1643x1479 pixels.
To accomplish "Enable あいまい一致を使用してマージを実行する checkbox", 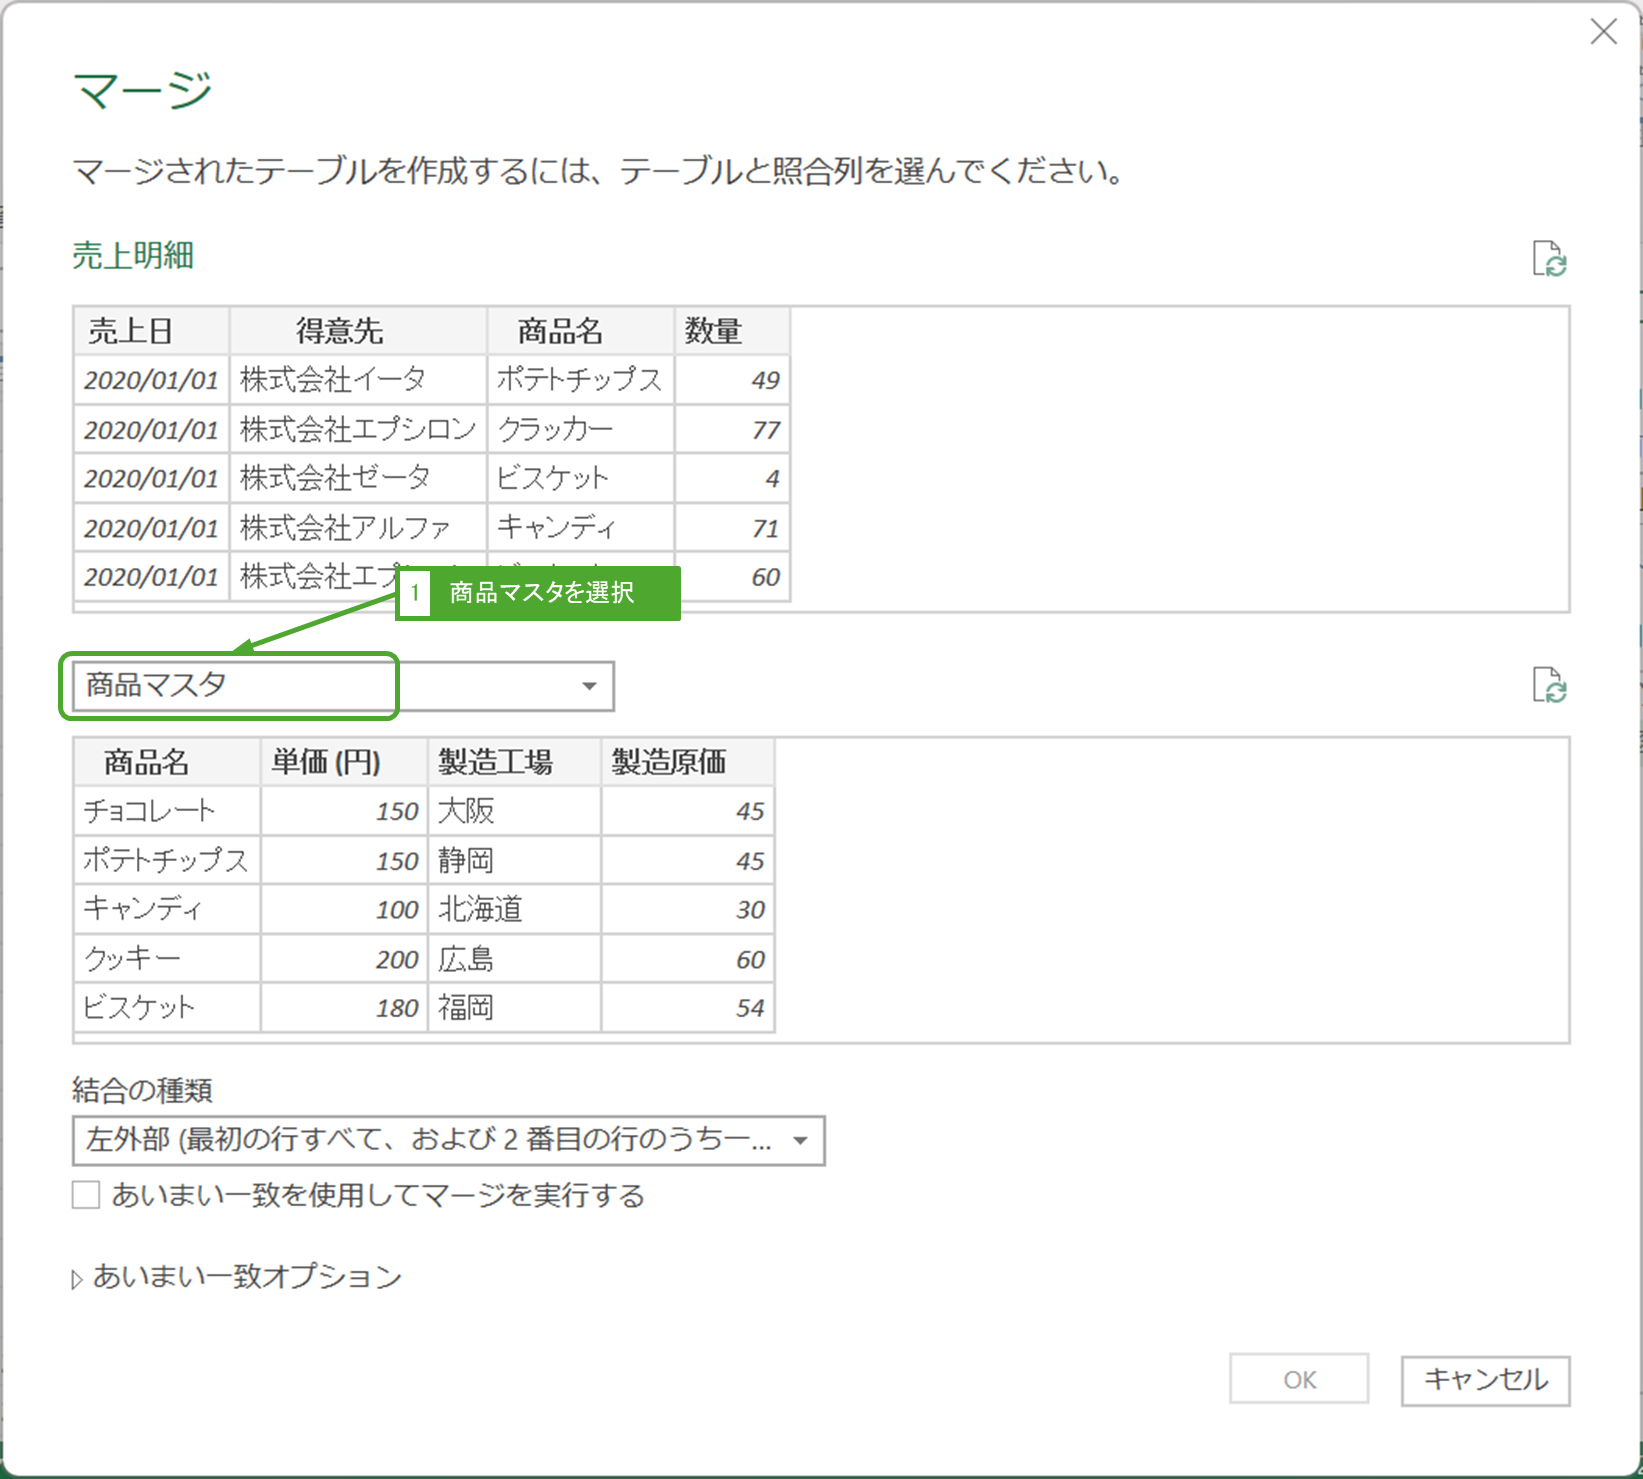I will point(86,1195).
